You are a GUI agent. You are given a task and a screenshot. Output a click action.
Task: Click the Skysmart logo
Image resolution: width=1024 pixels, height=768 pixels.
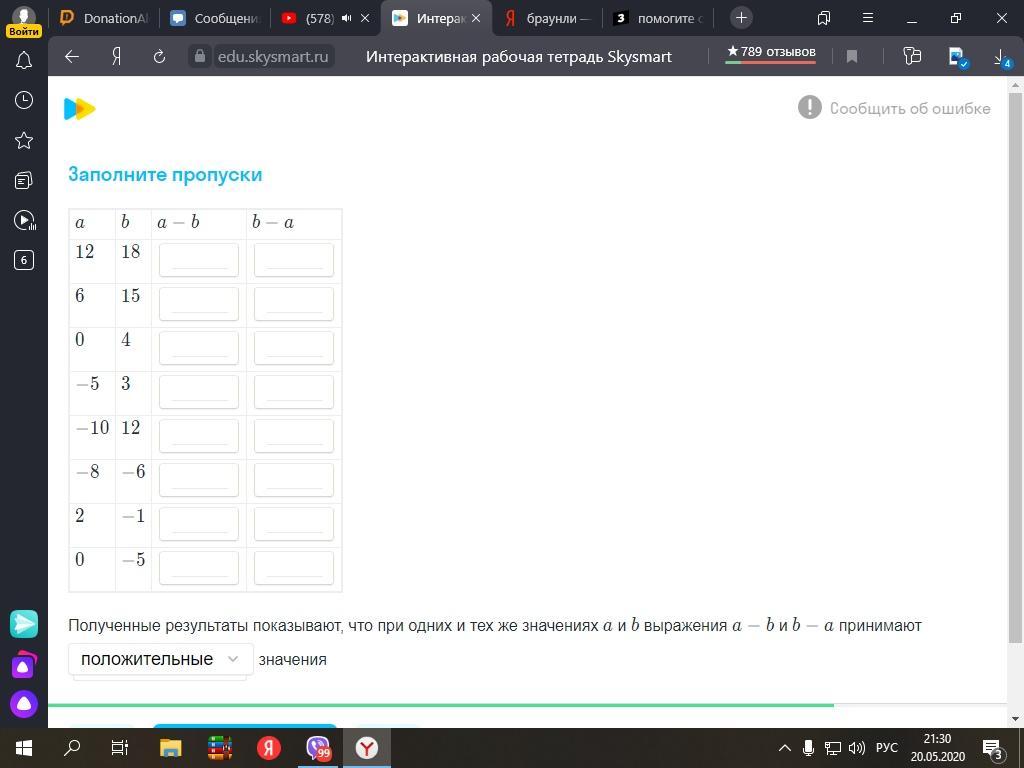(x=80, y=108)
